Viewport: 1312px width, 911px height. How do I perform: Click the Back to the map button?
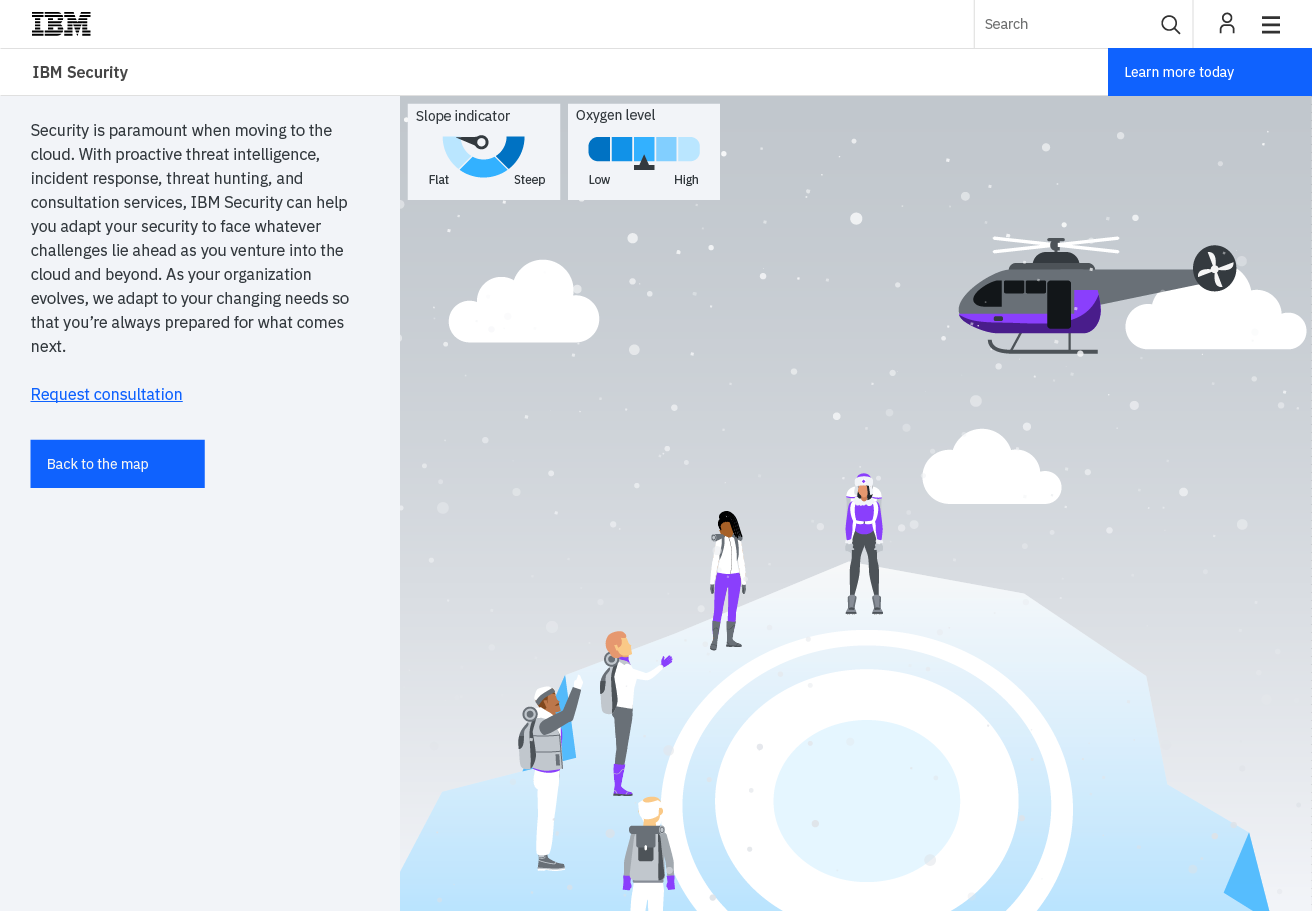click(x=118, y=464)
